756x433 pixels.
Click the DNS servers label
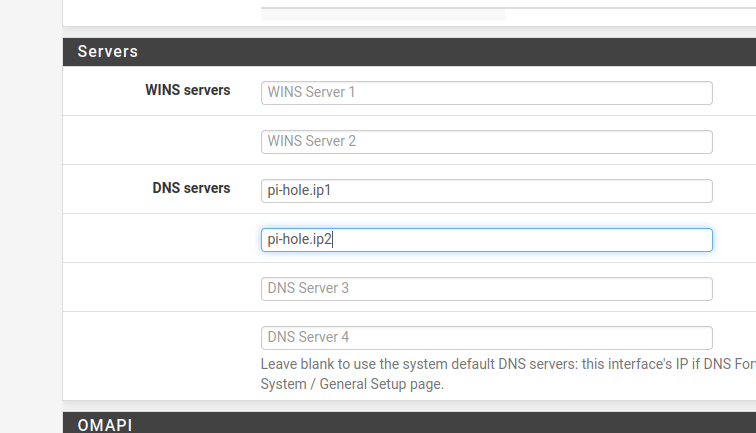191,188
